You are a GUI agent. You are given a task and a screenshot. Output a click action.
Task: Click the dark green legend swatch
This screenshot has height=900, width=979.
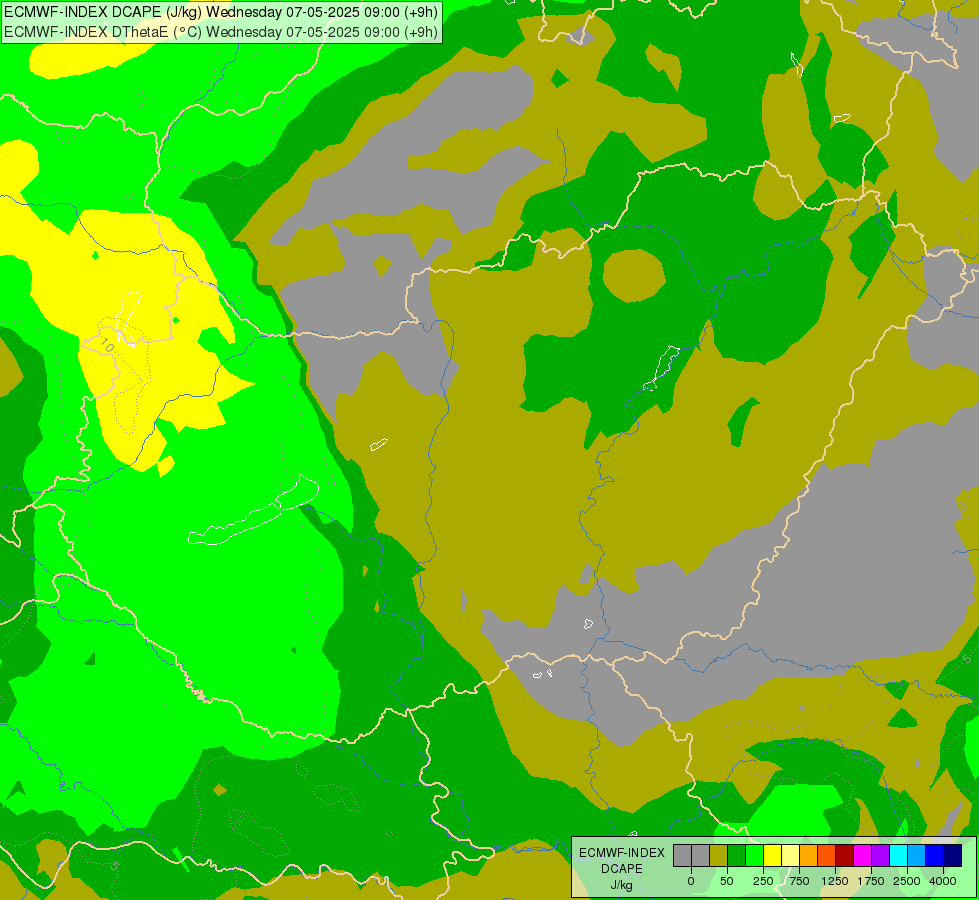pyautogui.click(x=737, y=856)
